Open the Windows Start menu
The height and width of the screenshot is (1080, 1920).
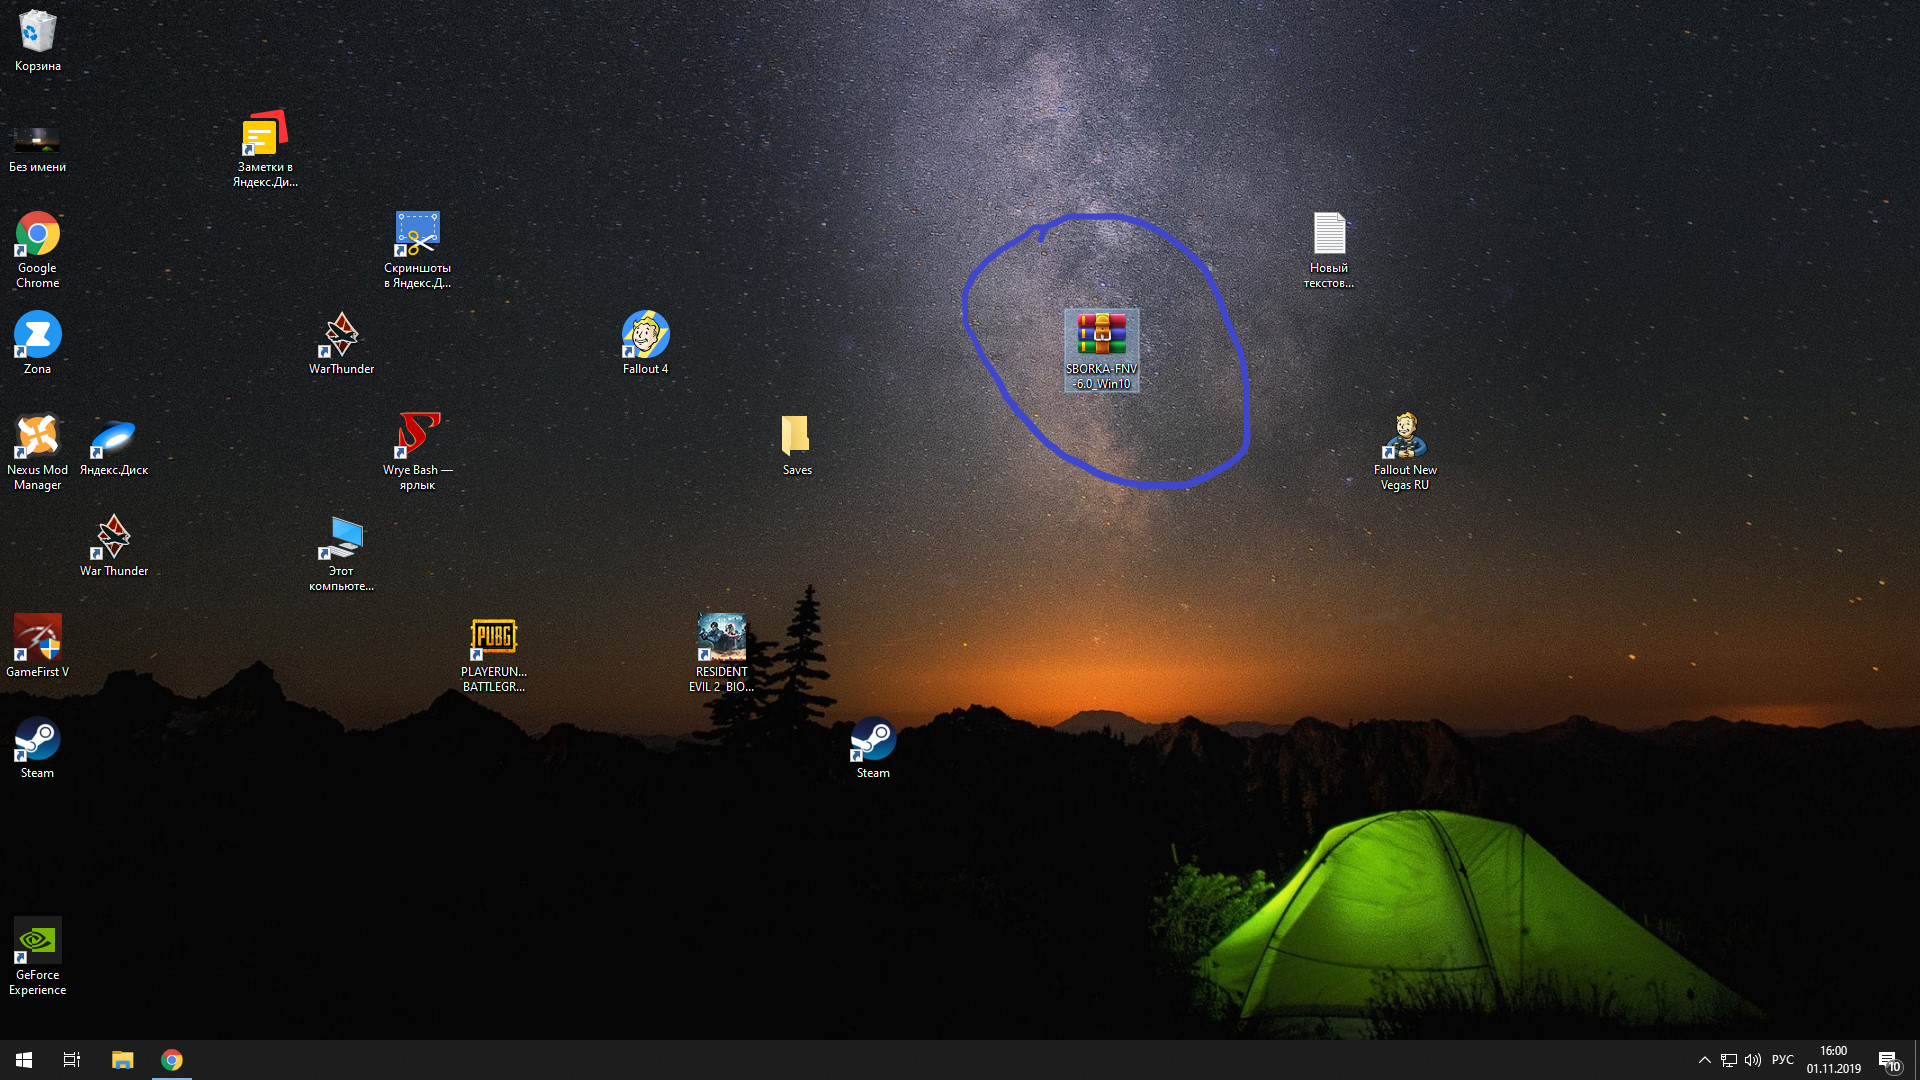[24, 1060]
